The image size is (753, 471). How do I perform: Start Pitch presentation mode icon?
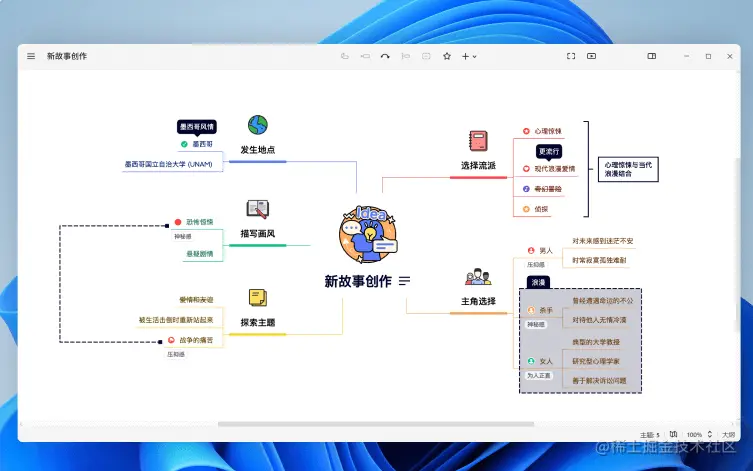tap(592, 56)
